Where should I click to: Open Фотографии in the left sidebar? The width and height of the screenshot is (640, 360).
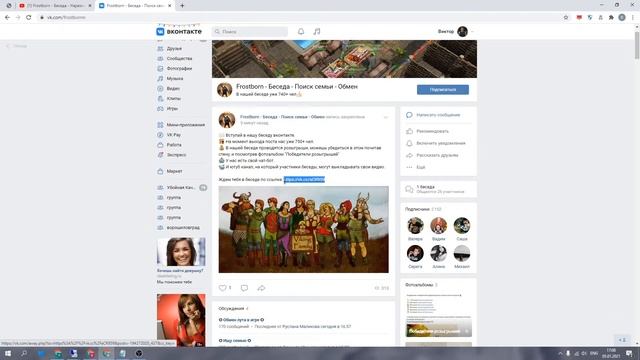tap(179, 69)
